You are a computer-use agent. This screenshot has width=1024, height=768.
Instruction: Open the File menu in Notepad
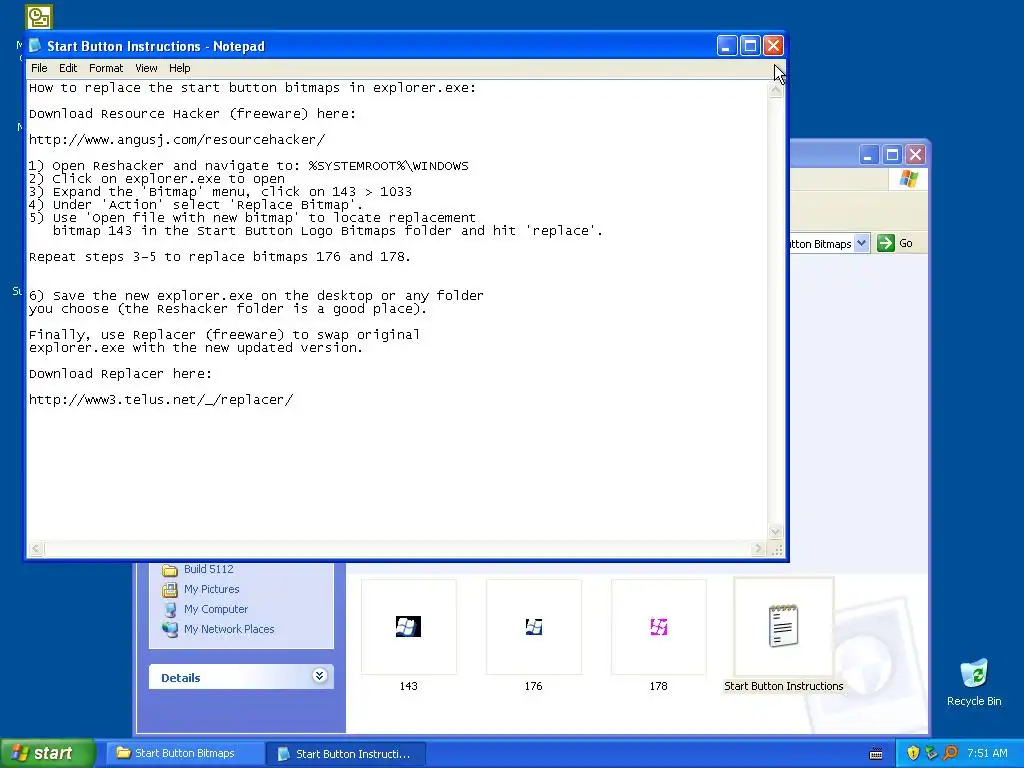click(x=39, y=68)
